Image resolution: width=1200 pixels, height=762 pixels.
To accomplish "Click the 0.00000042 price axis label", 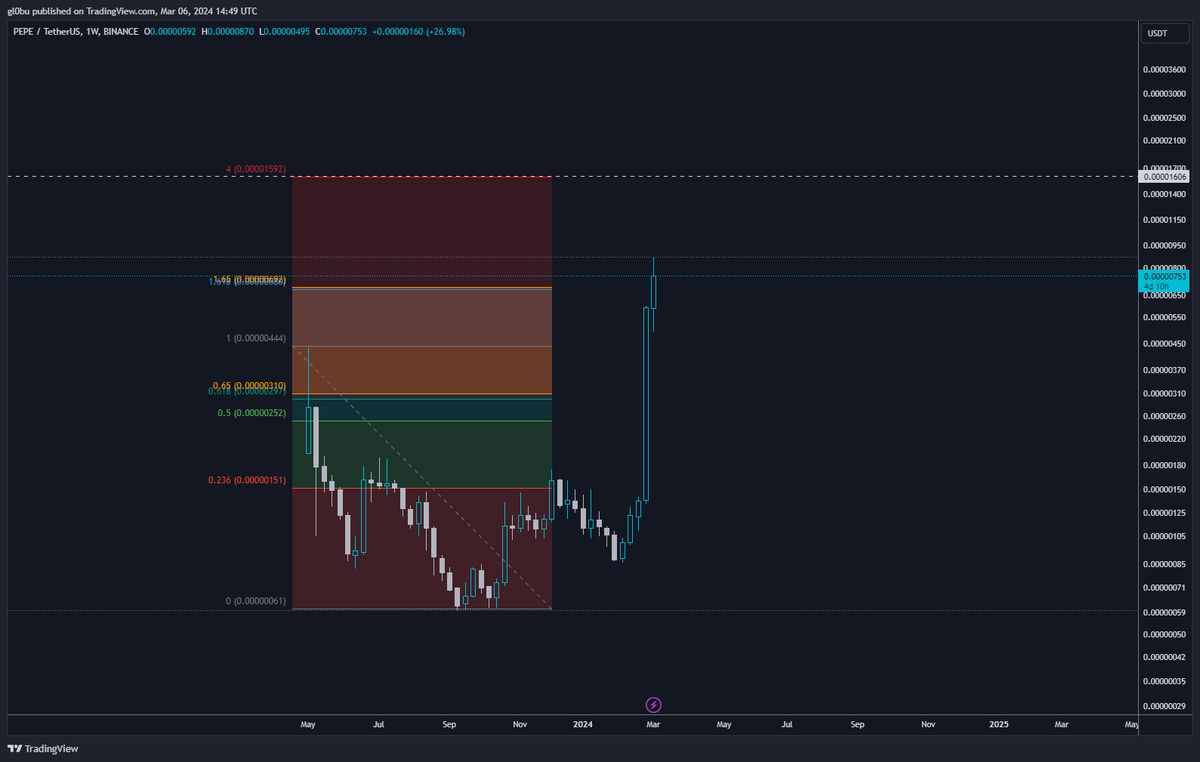I will pyautogui.click(x=1165, y=658).
